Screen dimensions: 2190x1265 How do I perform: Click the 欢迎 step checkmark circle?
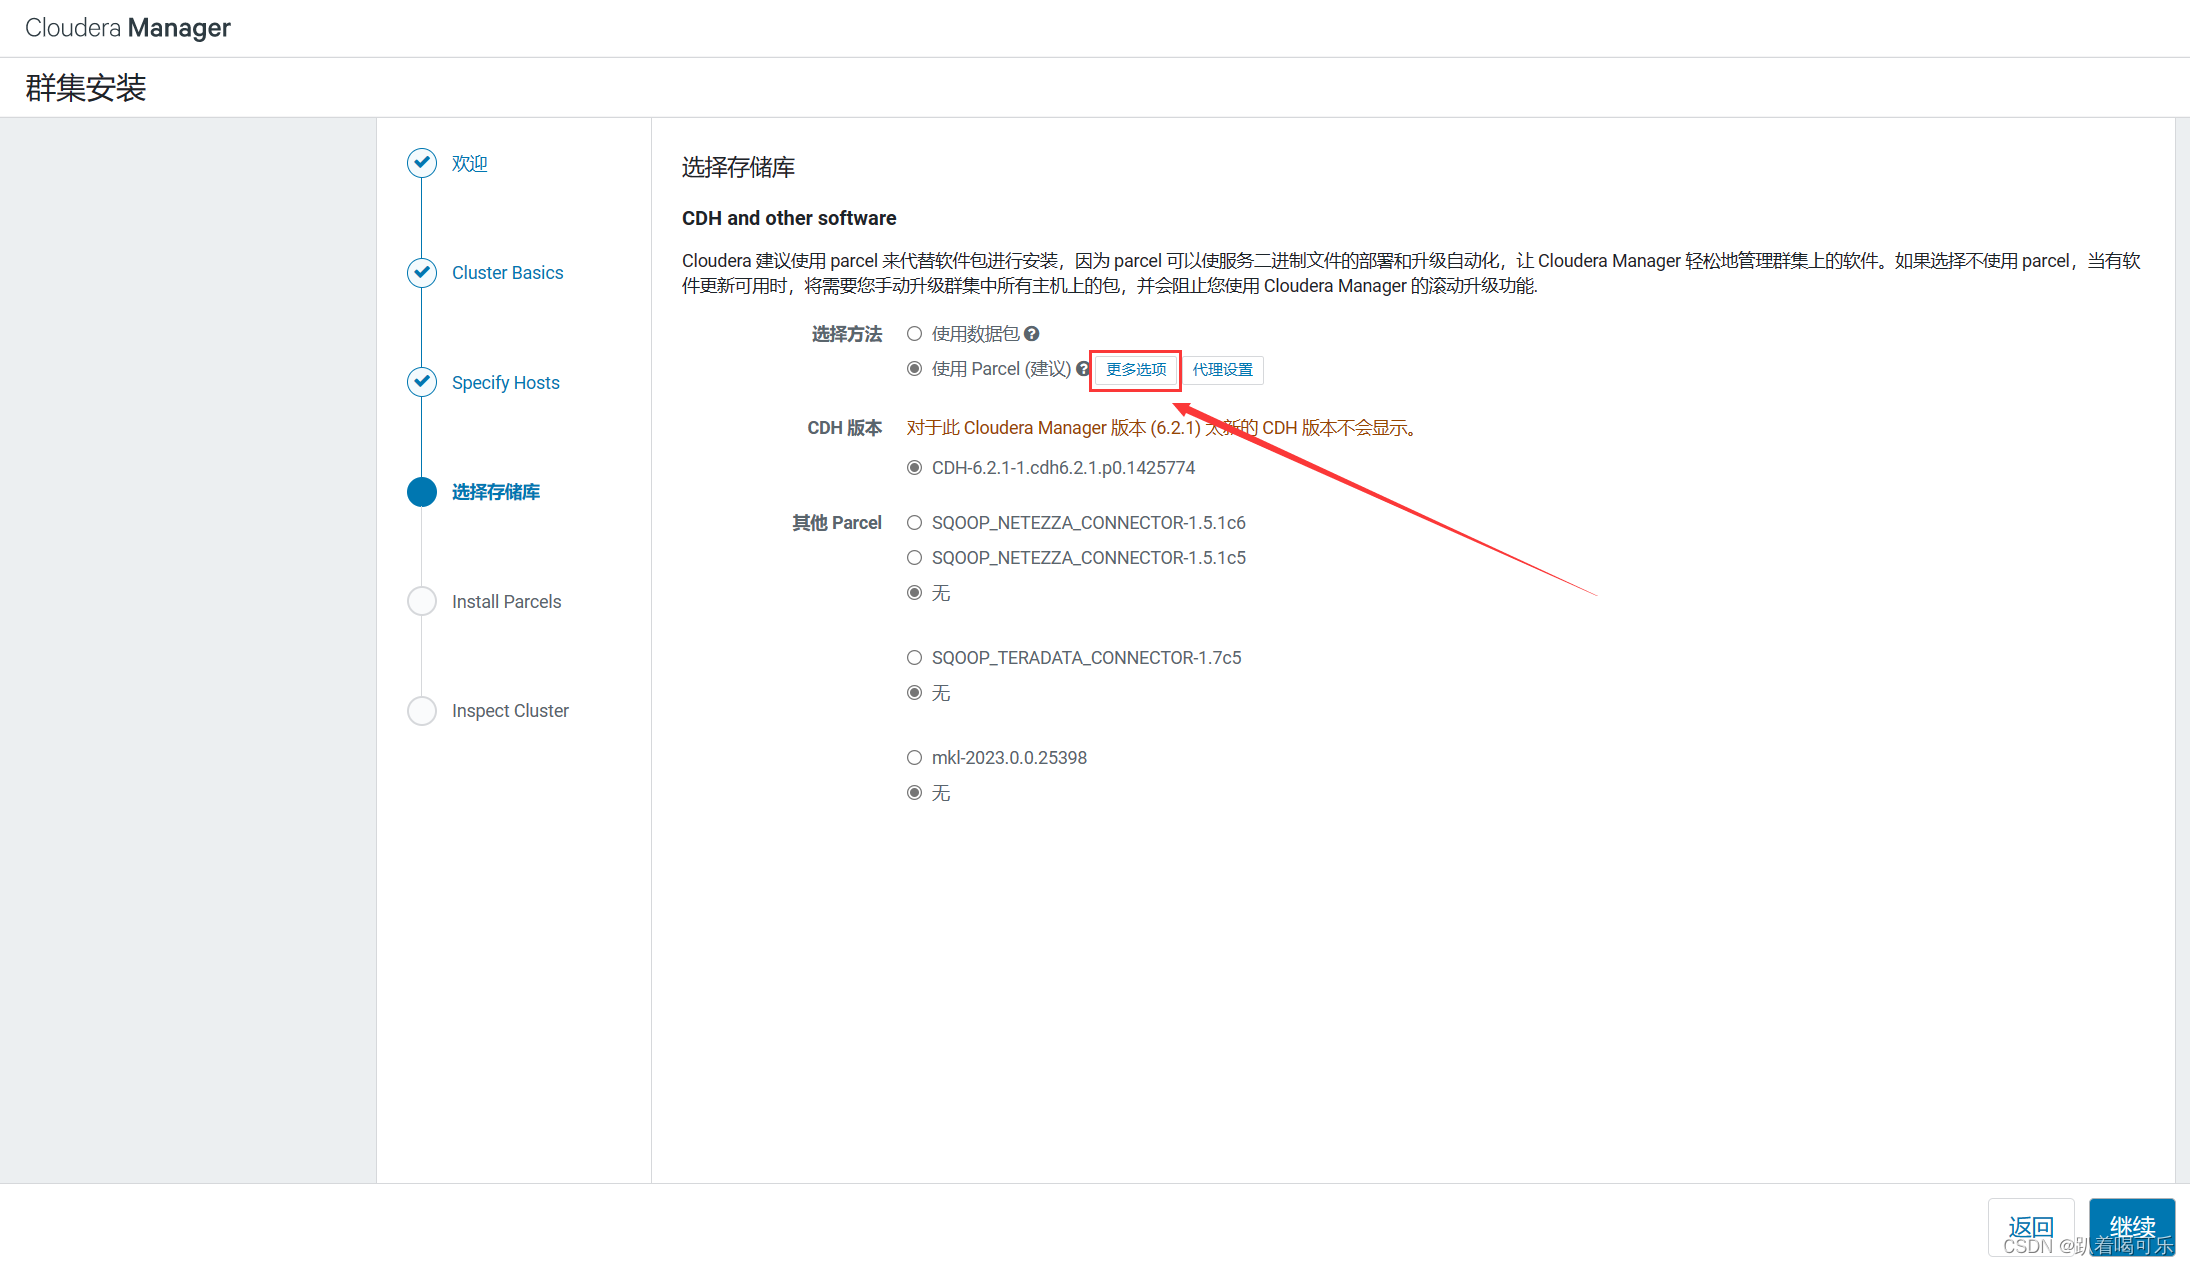pos(422,163)
